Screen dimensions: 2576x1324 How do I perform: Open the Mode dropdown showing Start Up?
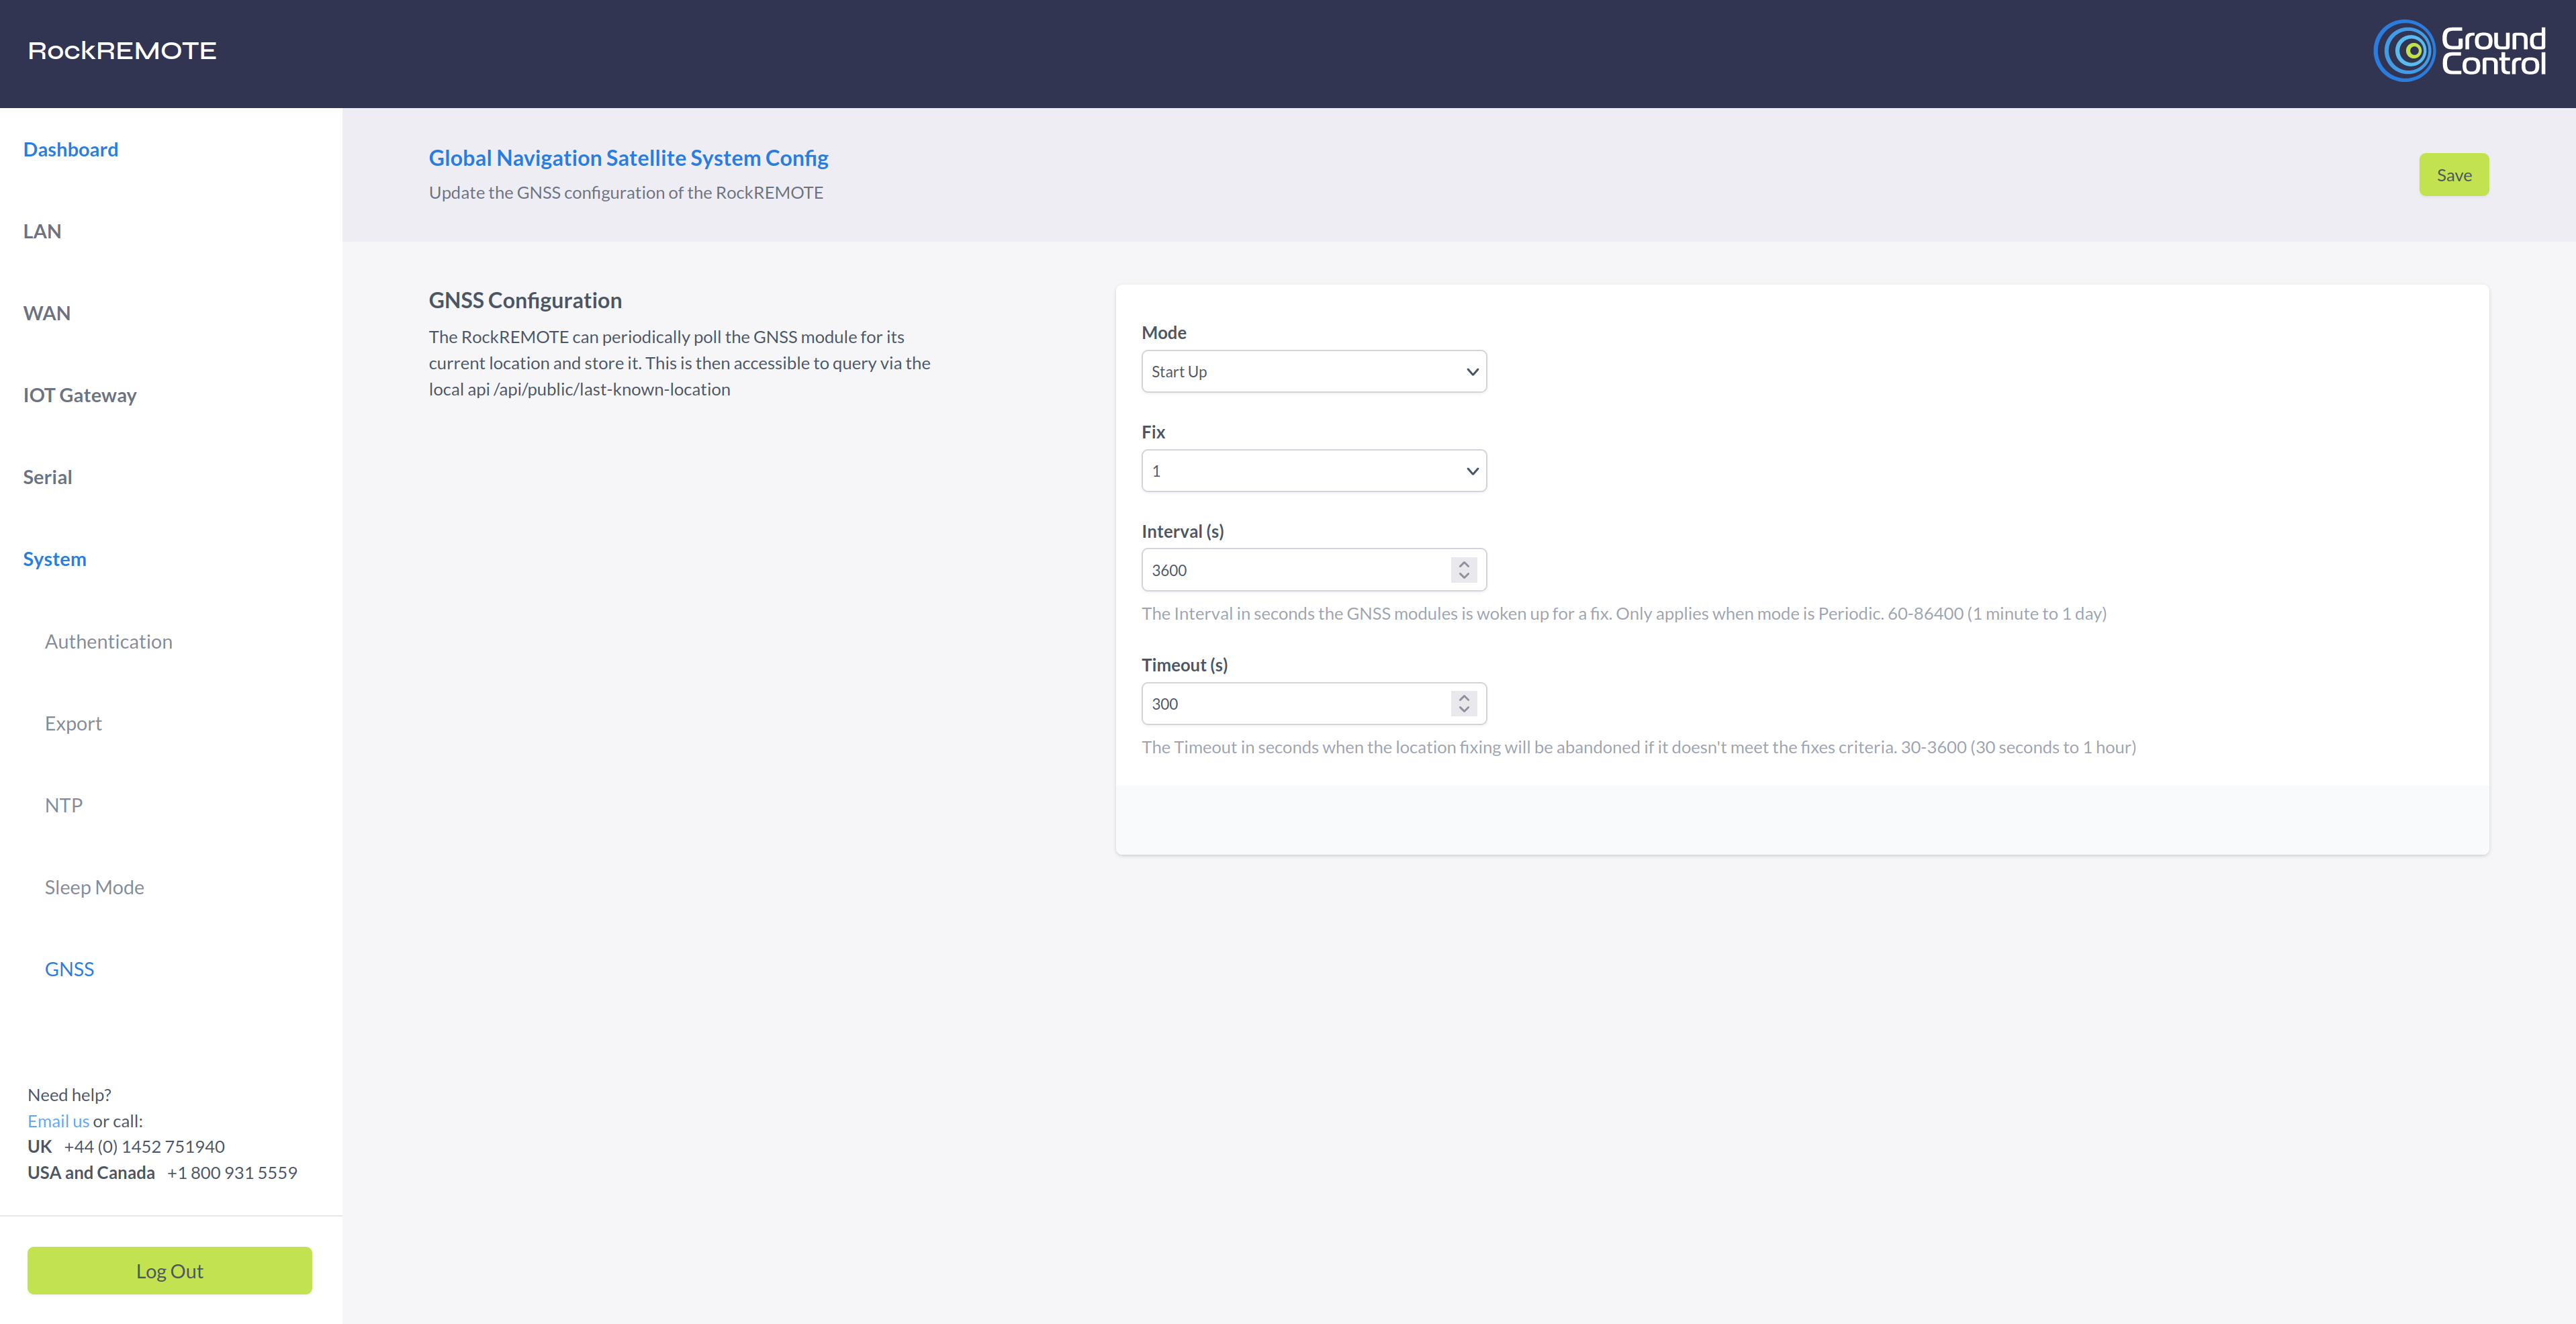pos(1314,371)
